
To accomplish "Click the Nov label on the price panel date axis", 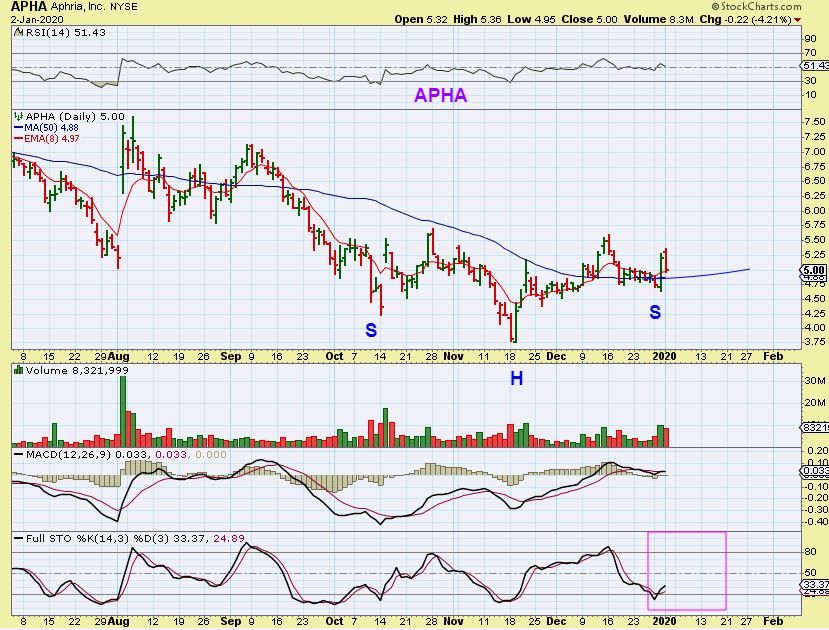I will point(453,356).
